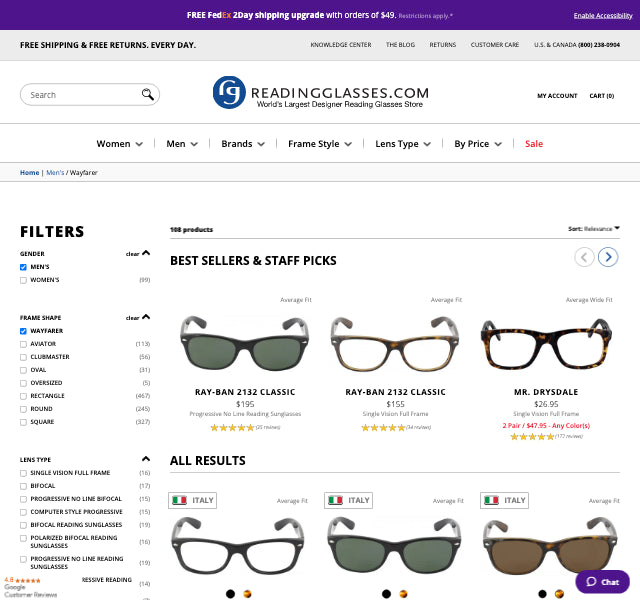Viewport: 640px width, 600px height.
Task: Expand the Brands menu
Action: pos(243,144)
